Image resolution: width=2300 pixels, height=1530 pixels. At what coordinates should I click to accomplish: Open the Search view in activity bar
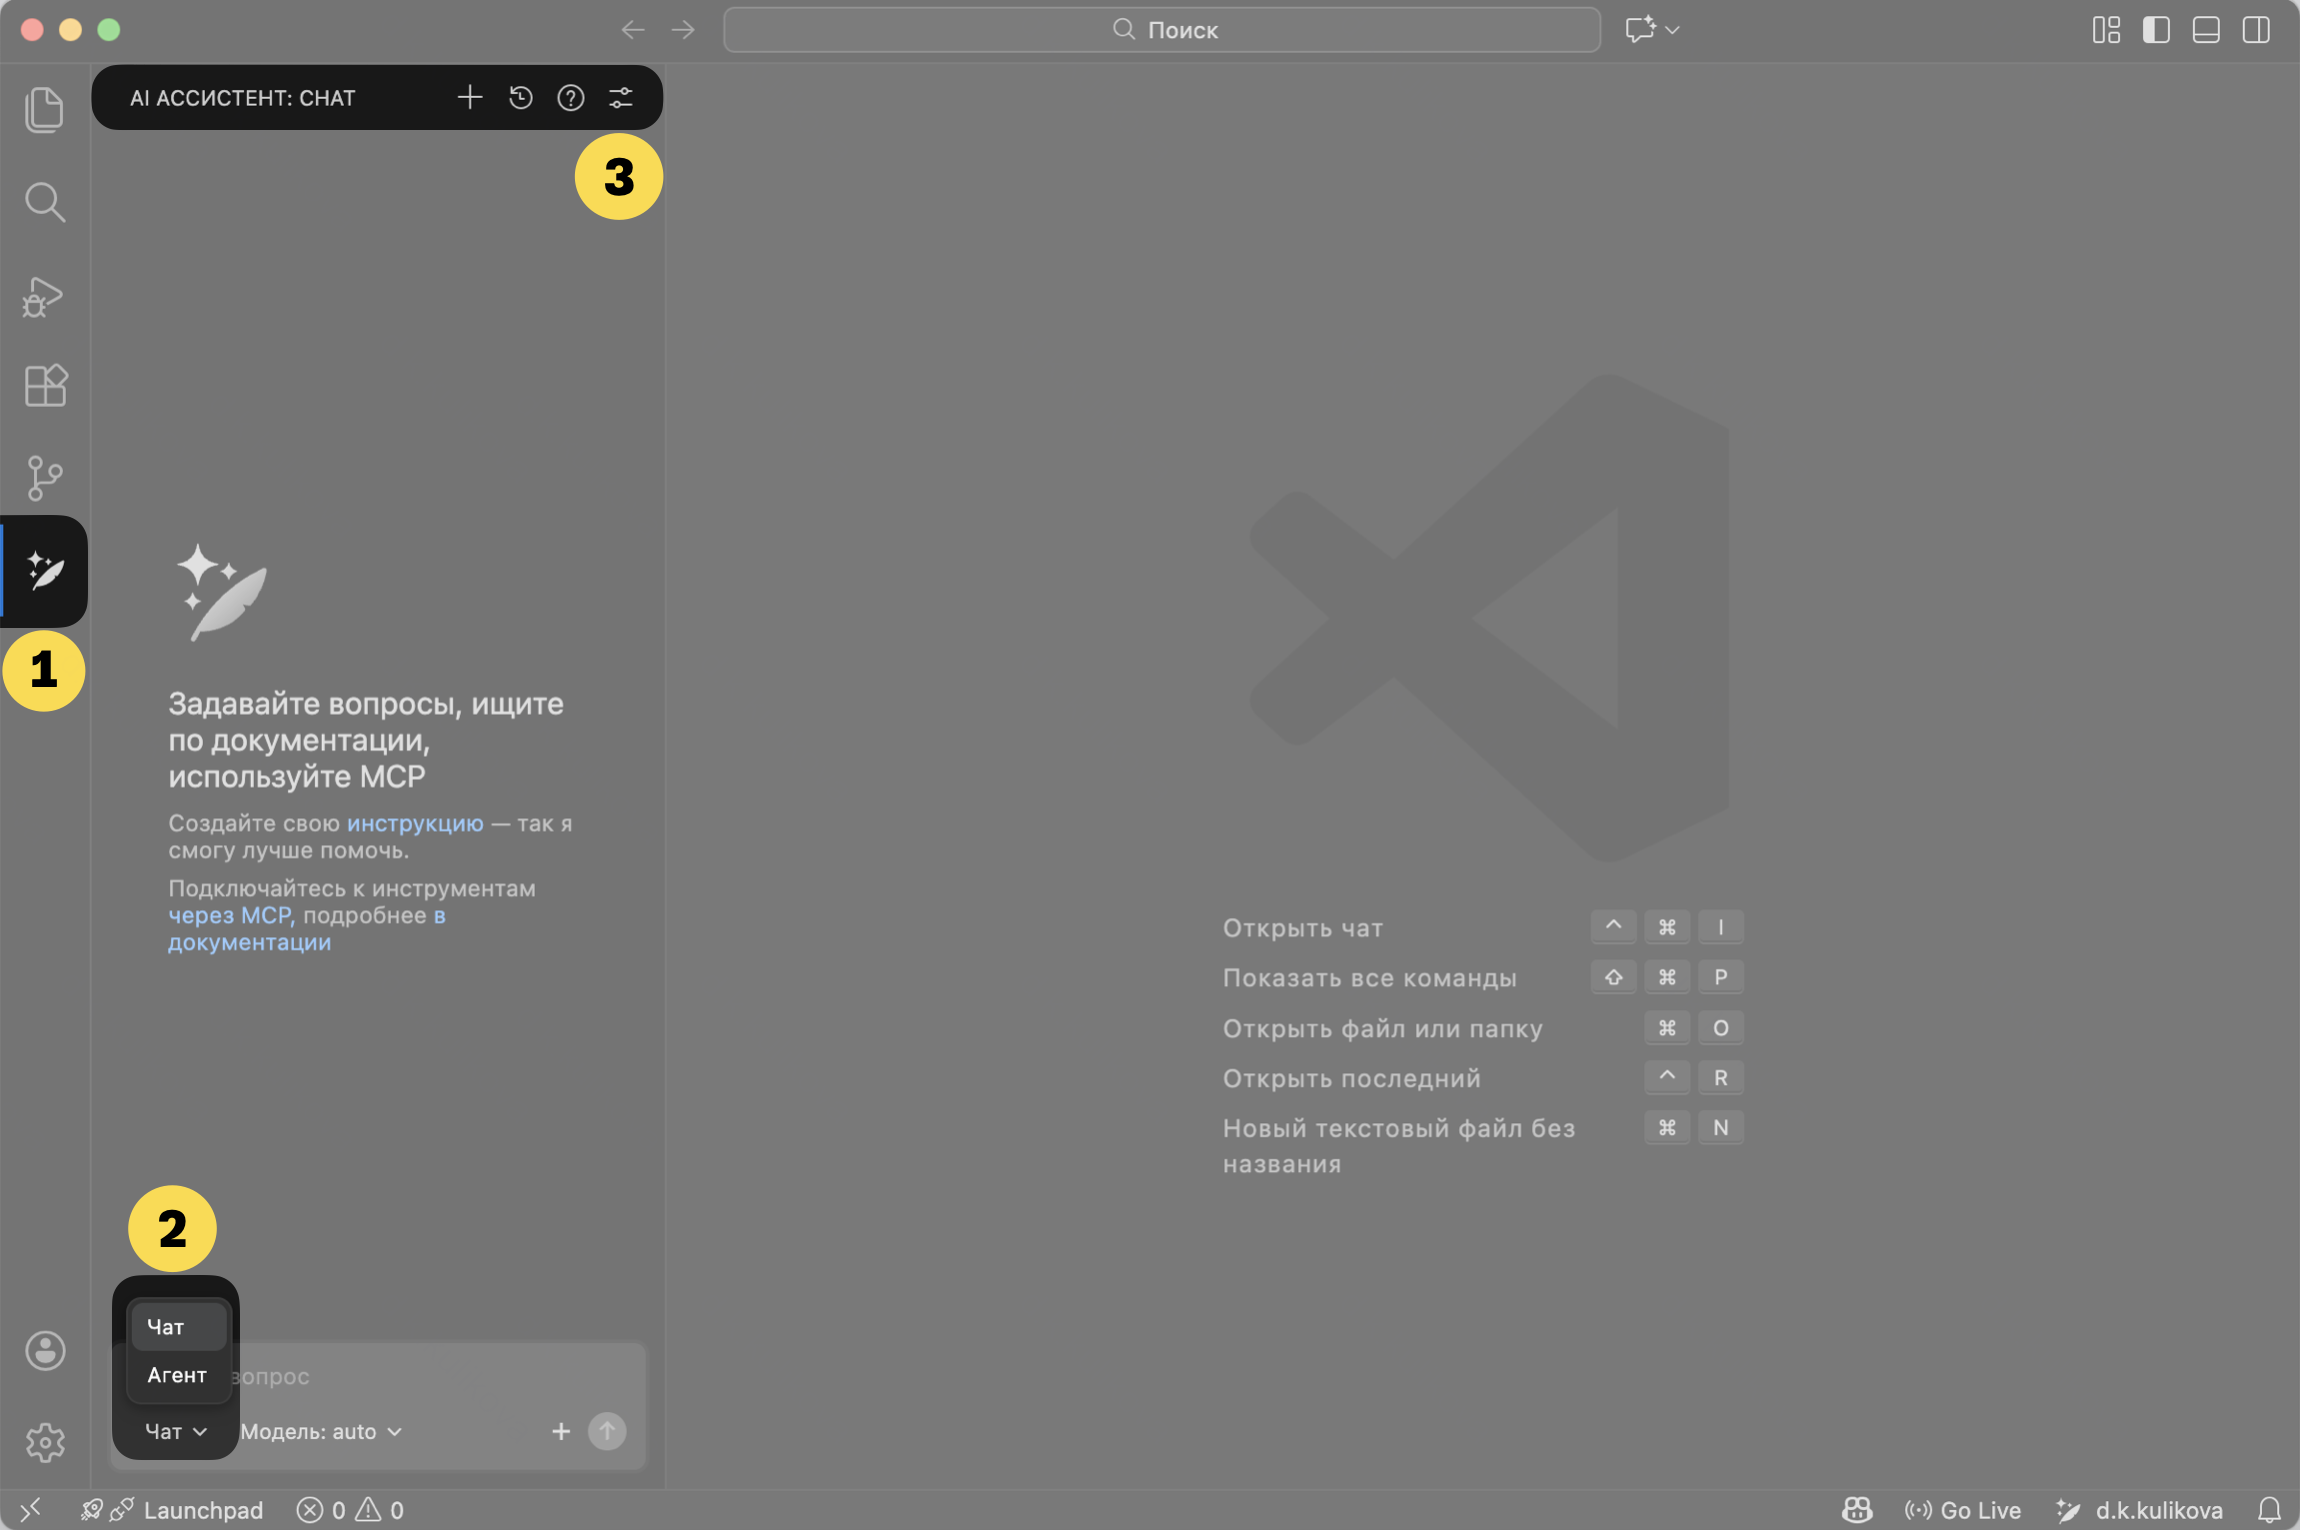[x=45, y=202]
